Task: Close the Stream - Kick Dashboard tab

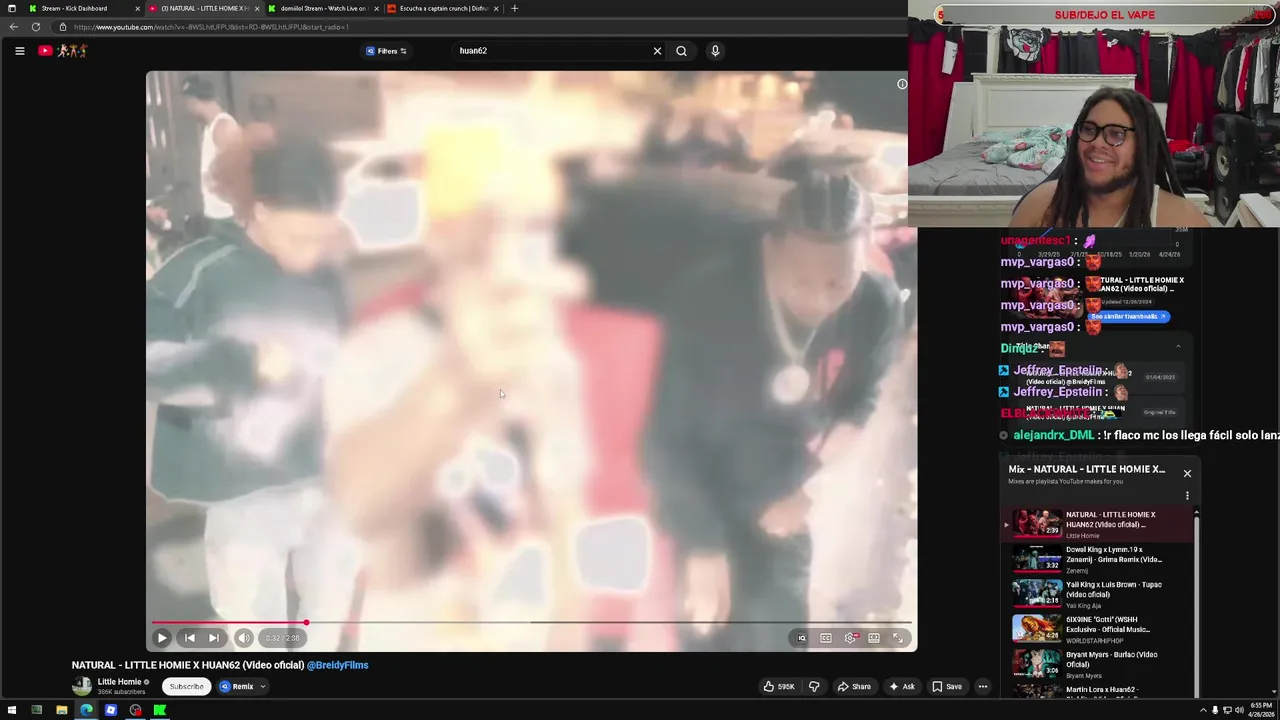Action: coord(137,8)
